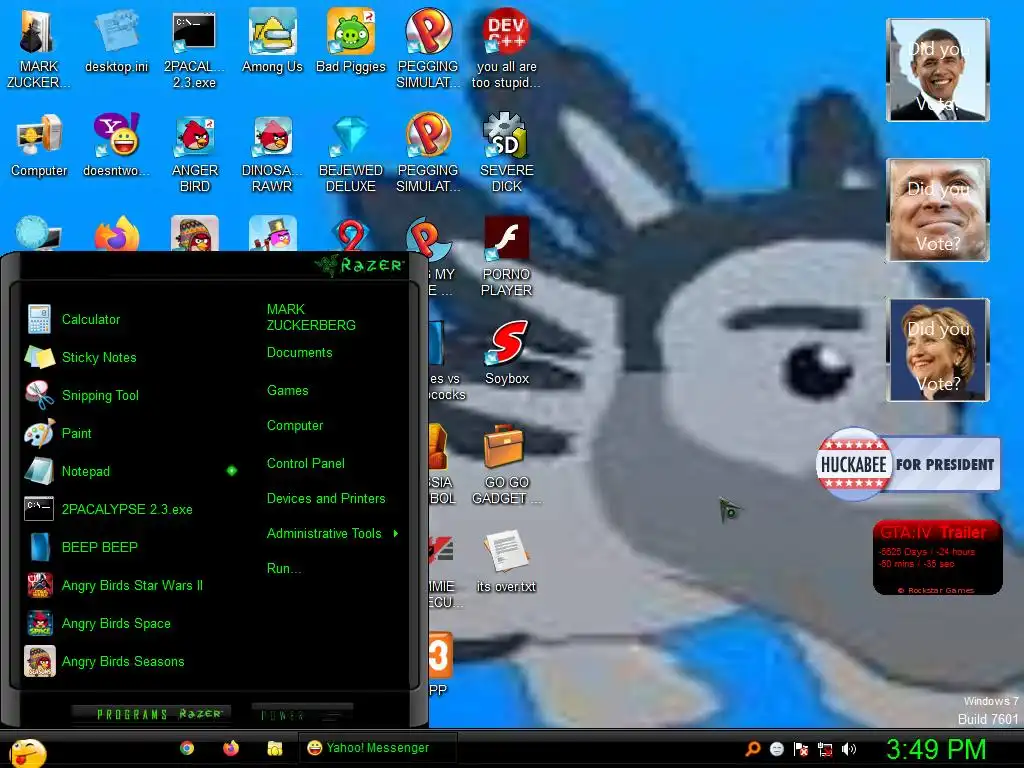Screen dimensions: 1024x768
Task: Click the network tray icon
Action: pos(825,748)
